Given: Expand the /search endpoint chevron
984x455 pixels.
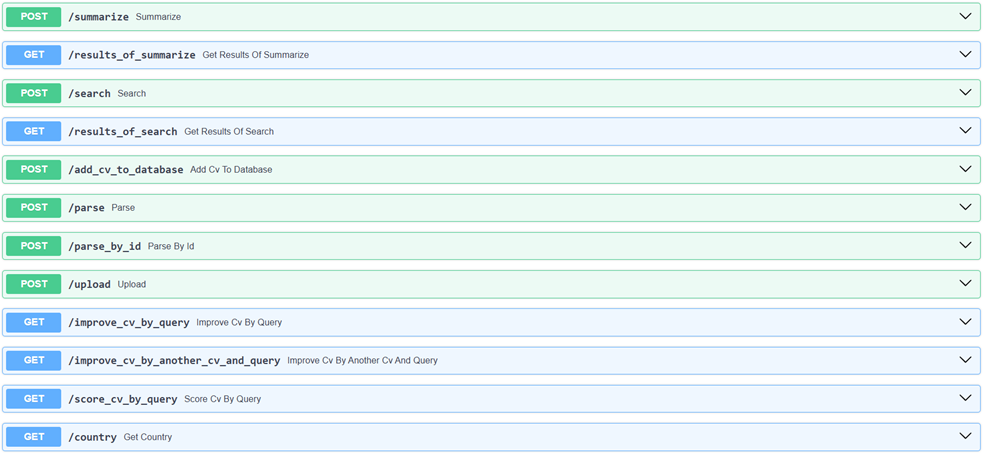Looking at the screenshot, I should [965, 93].
